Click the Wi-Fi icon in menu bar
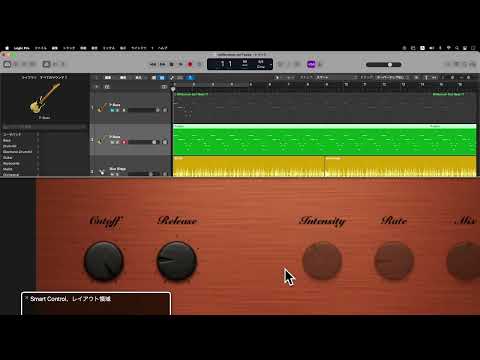This screenshot has height=360, width=480. [449, 48]
